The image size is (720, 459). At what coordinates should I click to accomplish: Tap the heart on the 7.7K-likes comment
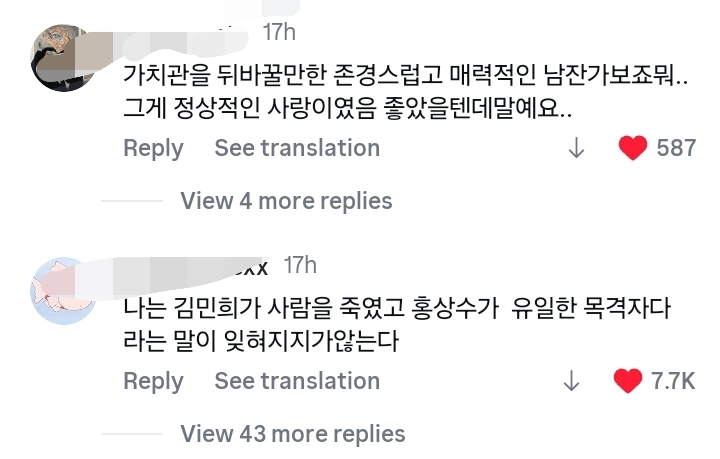(x=627, y=381)
